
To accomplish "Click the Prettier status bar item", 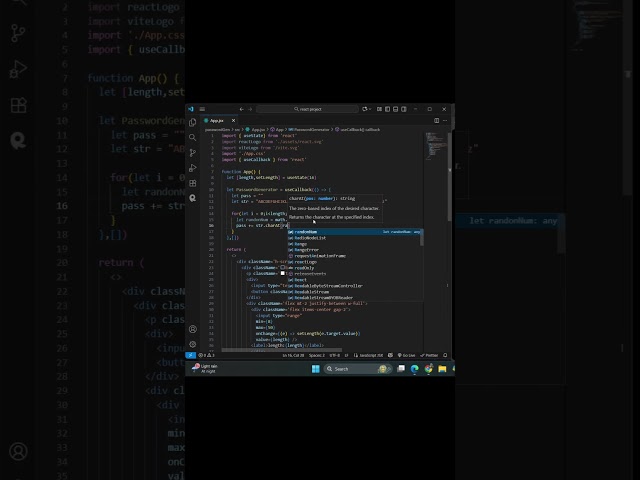I will point(429,355).
